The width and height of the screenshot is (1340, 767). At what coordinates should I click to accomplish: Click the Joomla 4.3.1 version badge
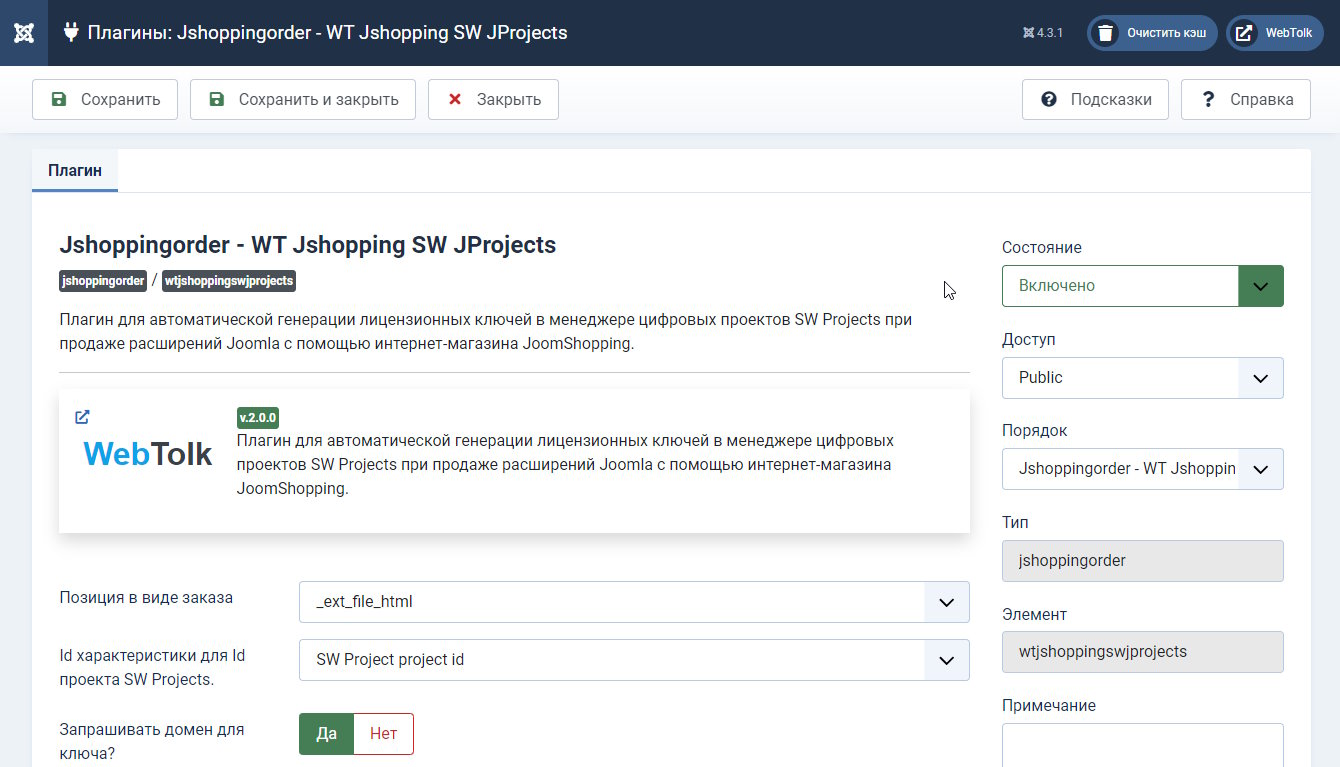coord(1043,33)
